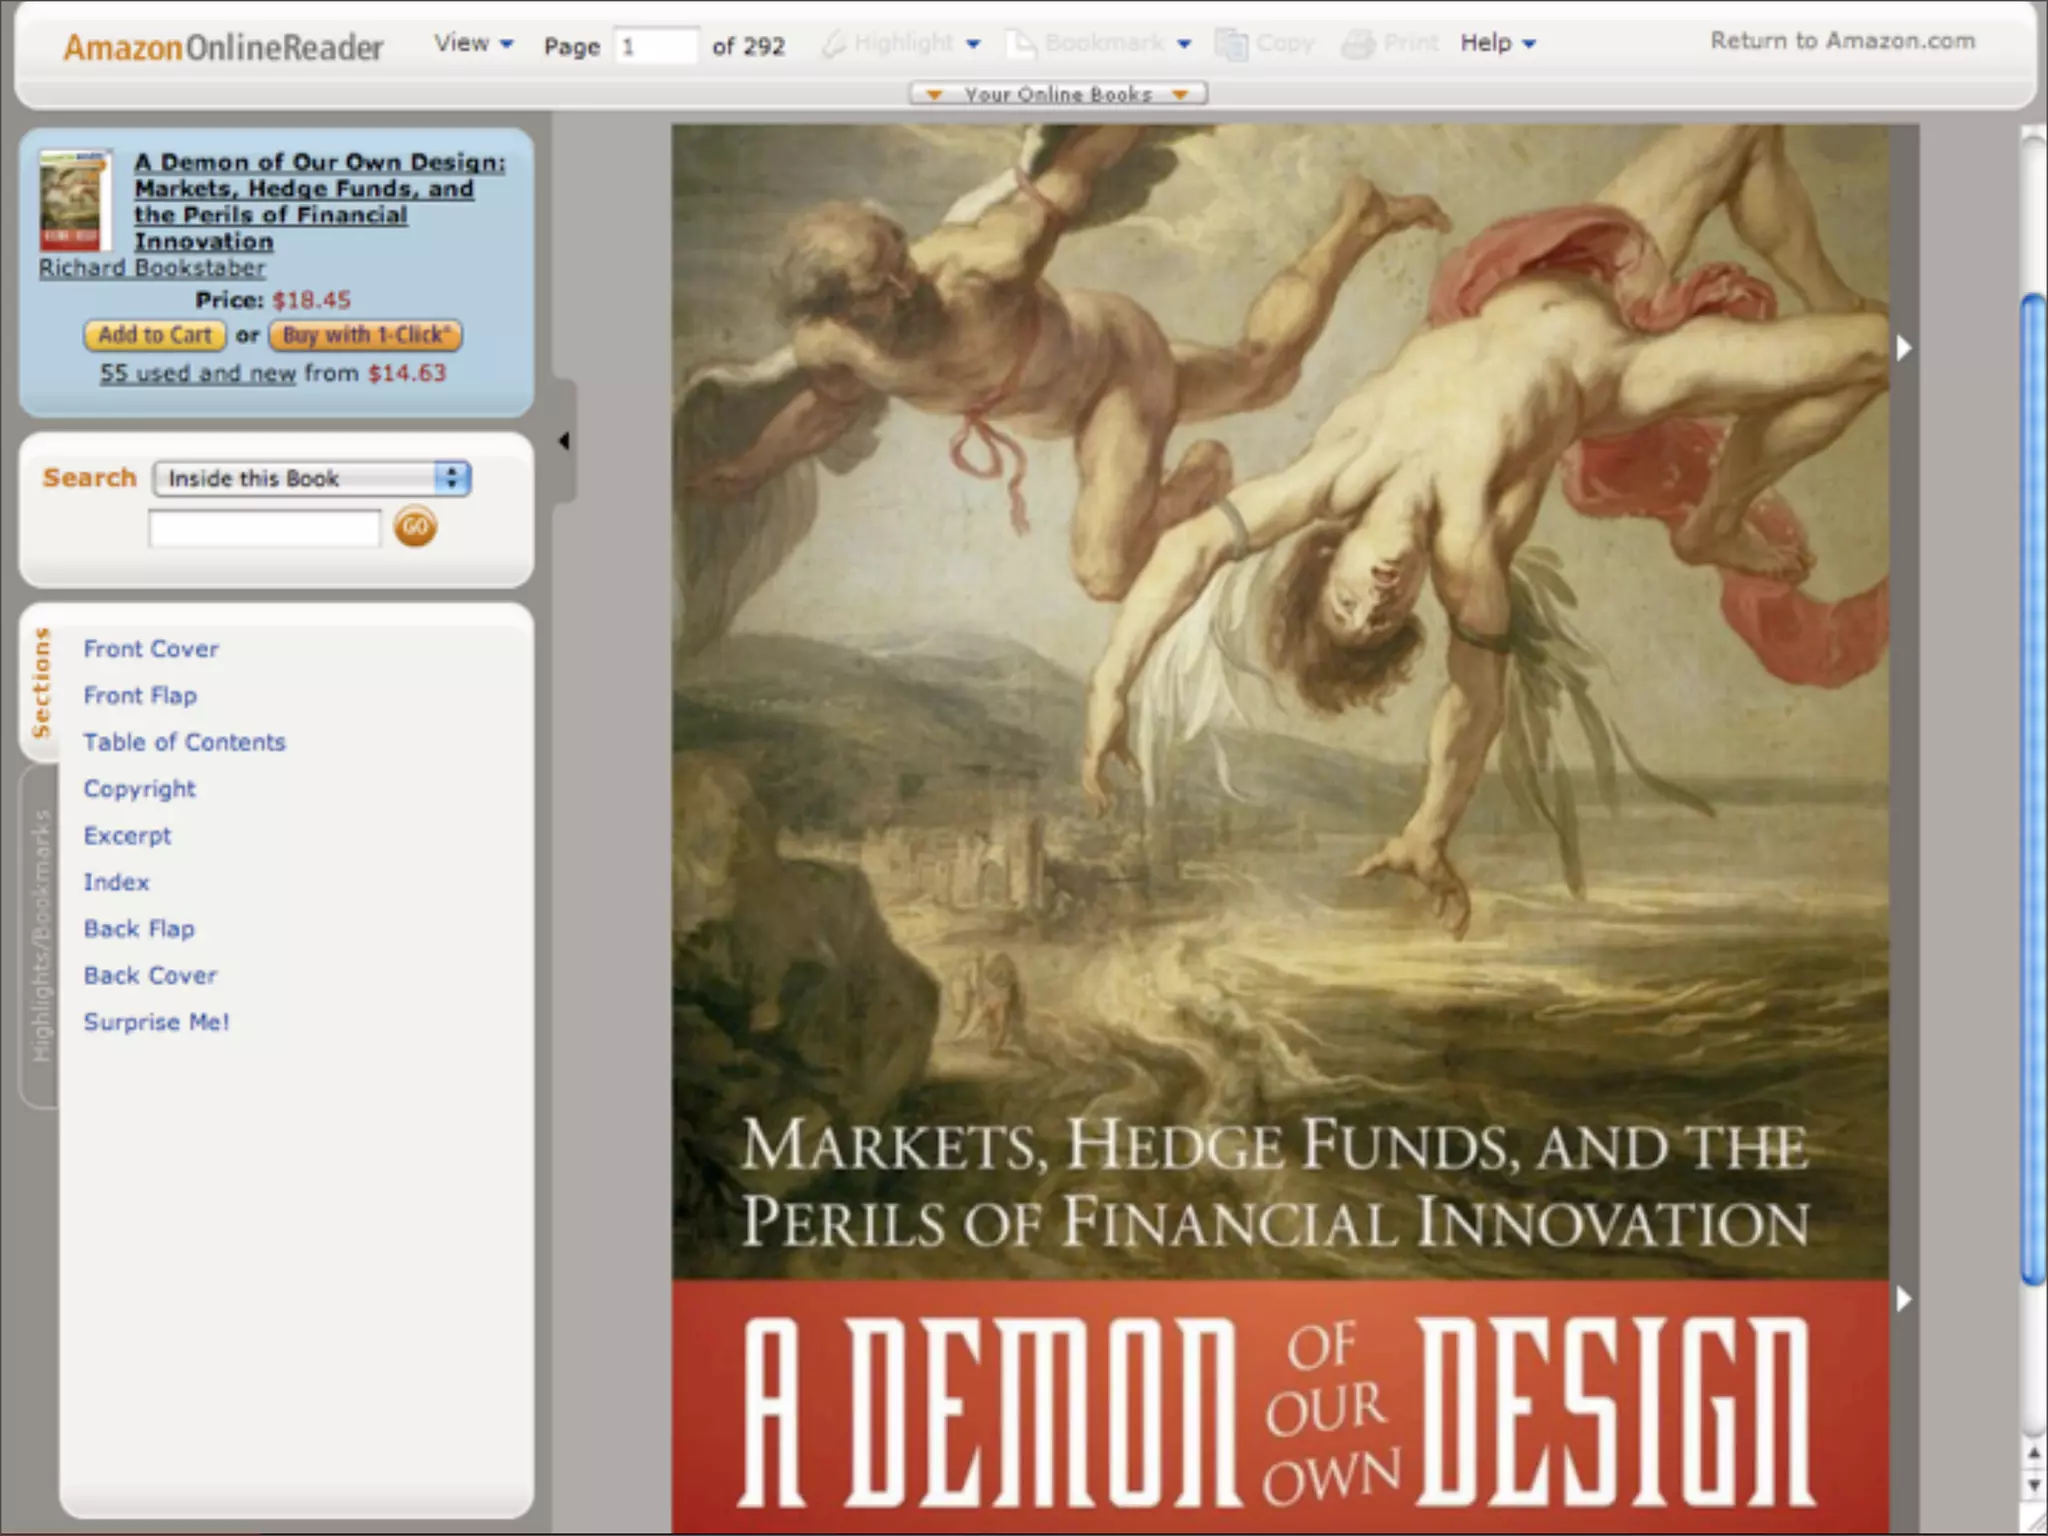Click the Add to Cart button

[x=155, y=335]
